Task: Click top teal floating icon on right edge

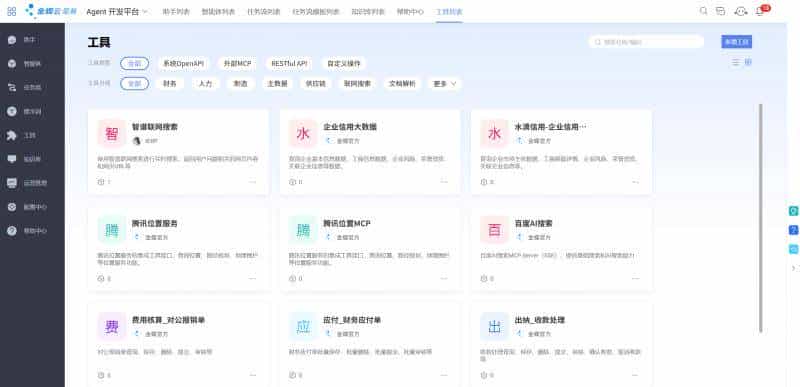Action: coord(793,211)
